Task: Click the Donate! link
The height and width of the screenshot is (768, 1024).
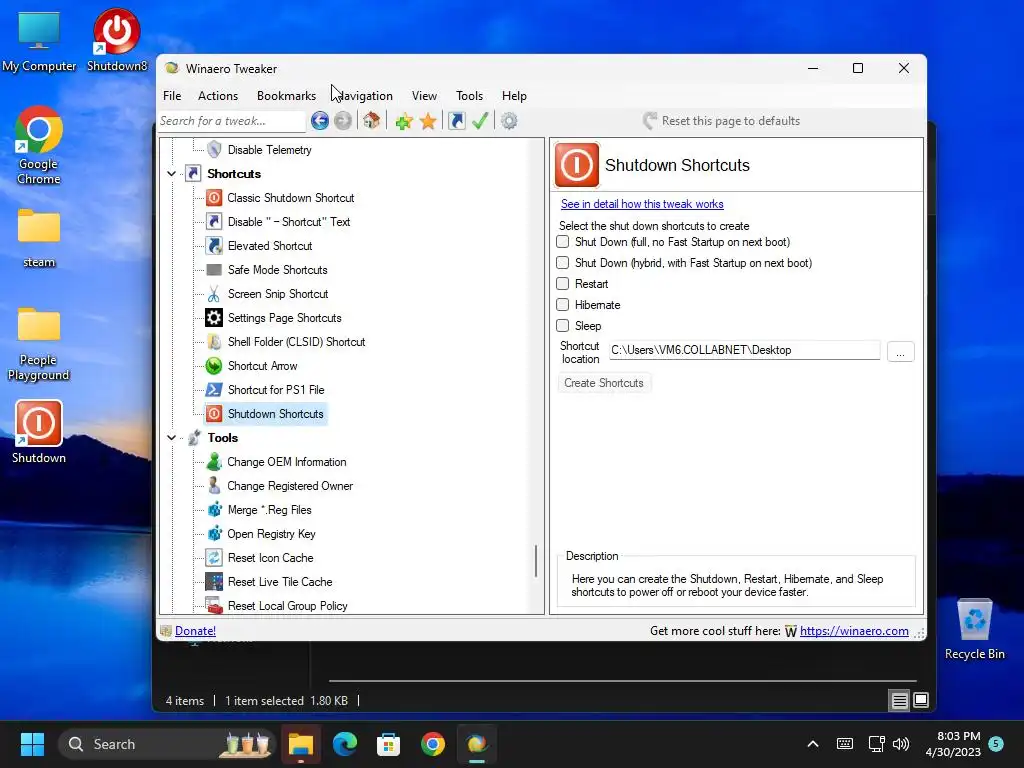Action: 195,631
